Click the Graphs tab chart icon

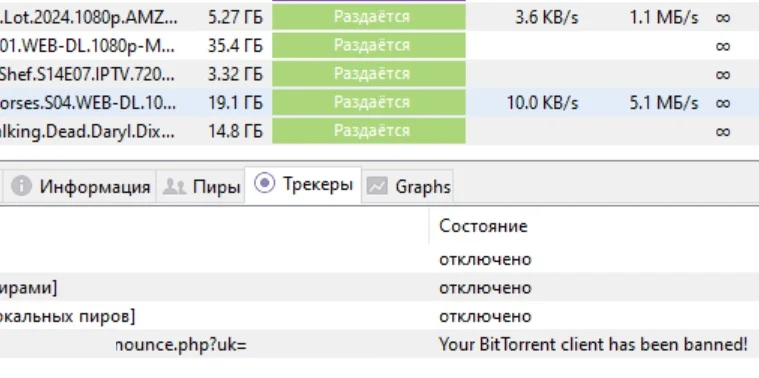pos(377,186)
